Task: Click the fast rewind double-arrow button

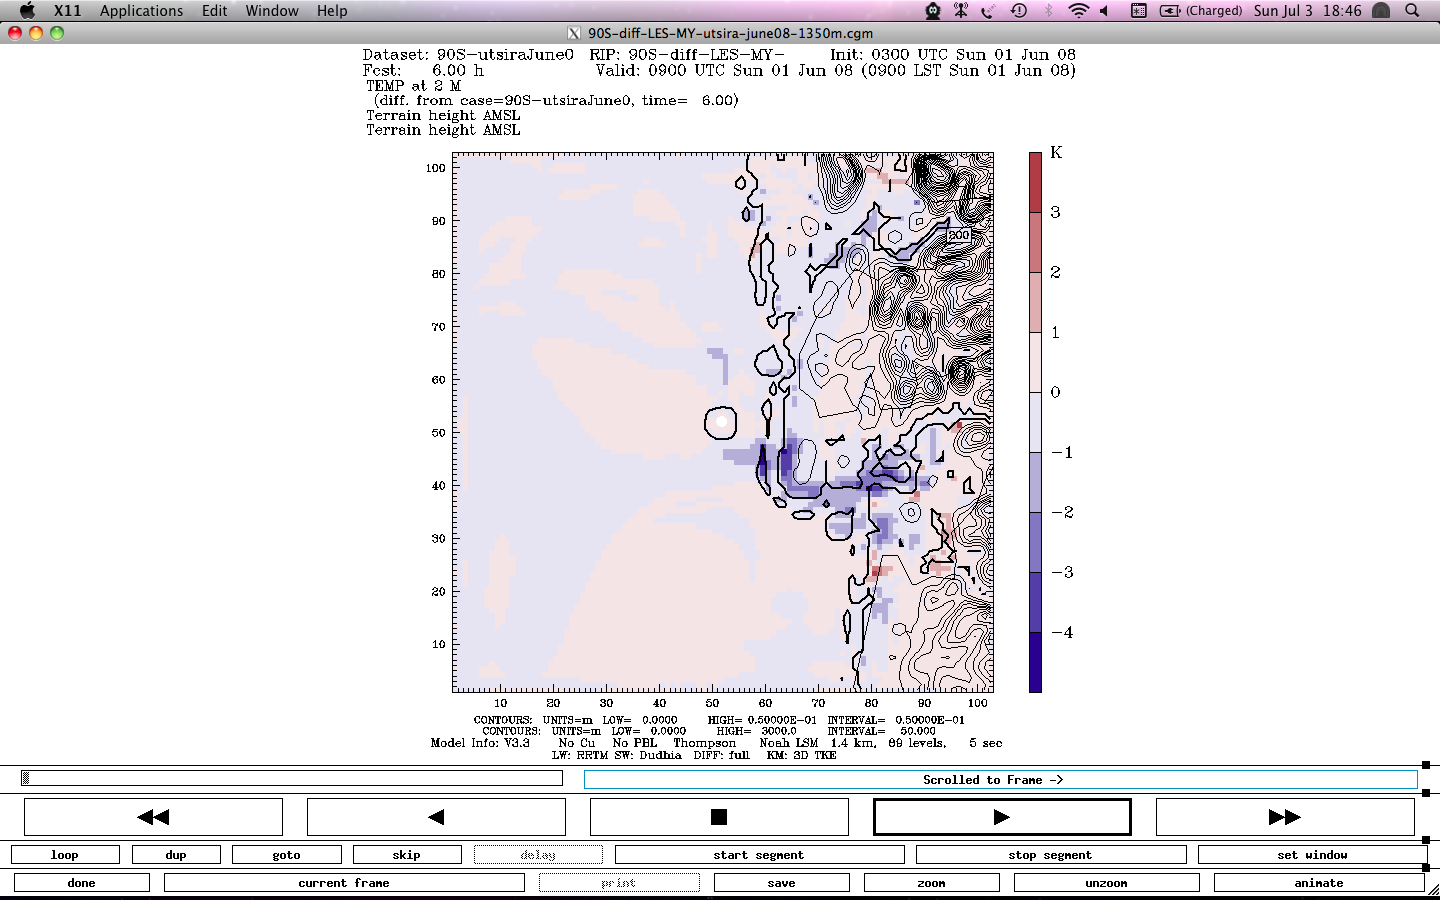Action: 153,817
